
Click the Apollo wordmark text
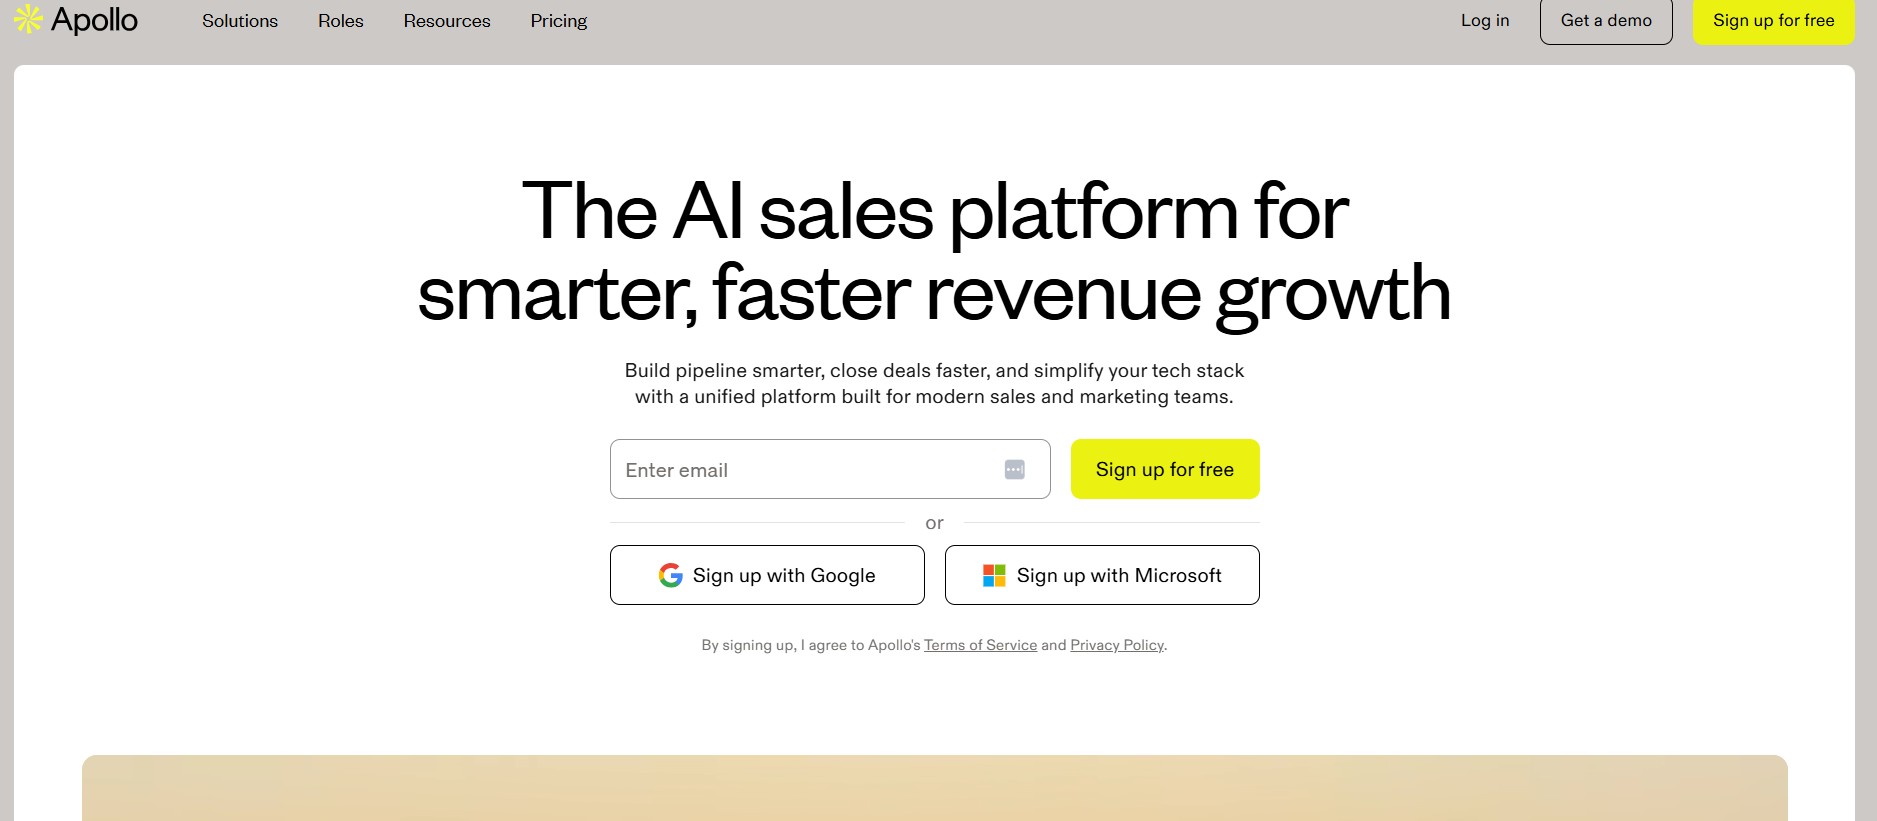click(95, 20)
